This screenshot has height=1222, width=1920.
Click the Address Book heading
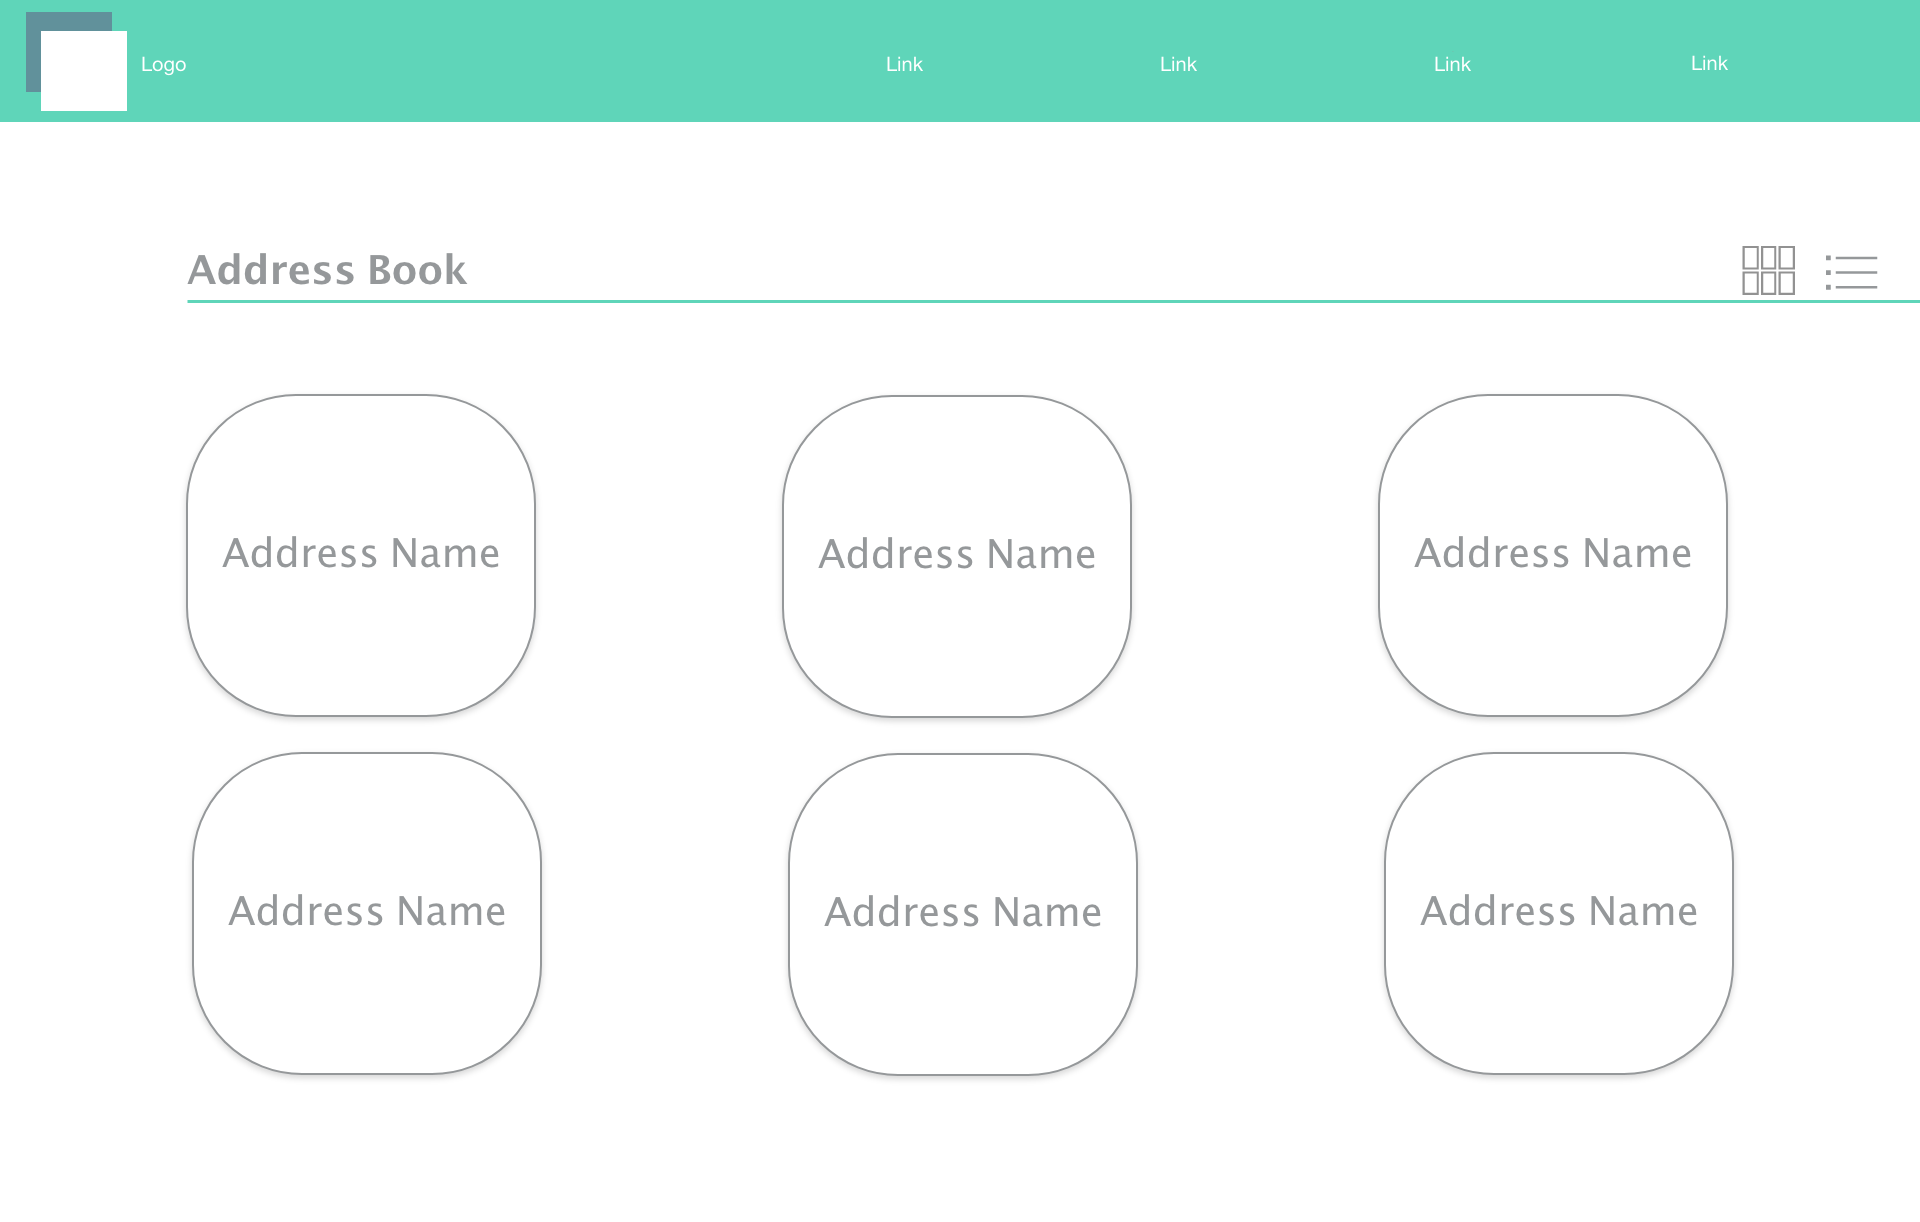click(327, 270)
